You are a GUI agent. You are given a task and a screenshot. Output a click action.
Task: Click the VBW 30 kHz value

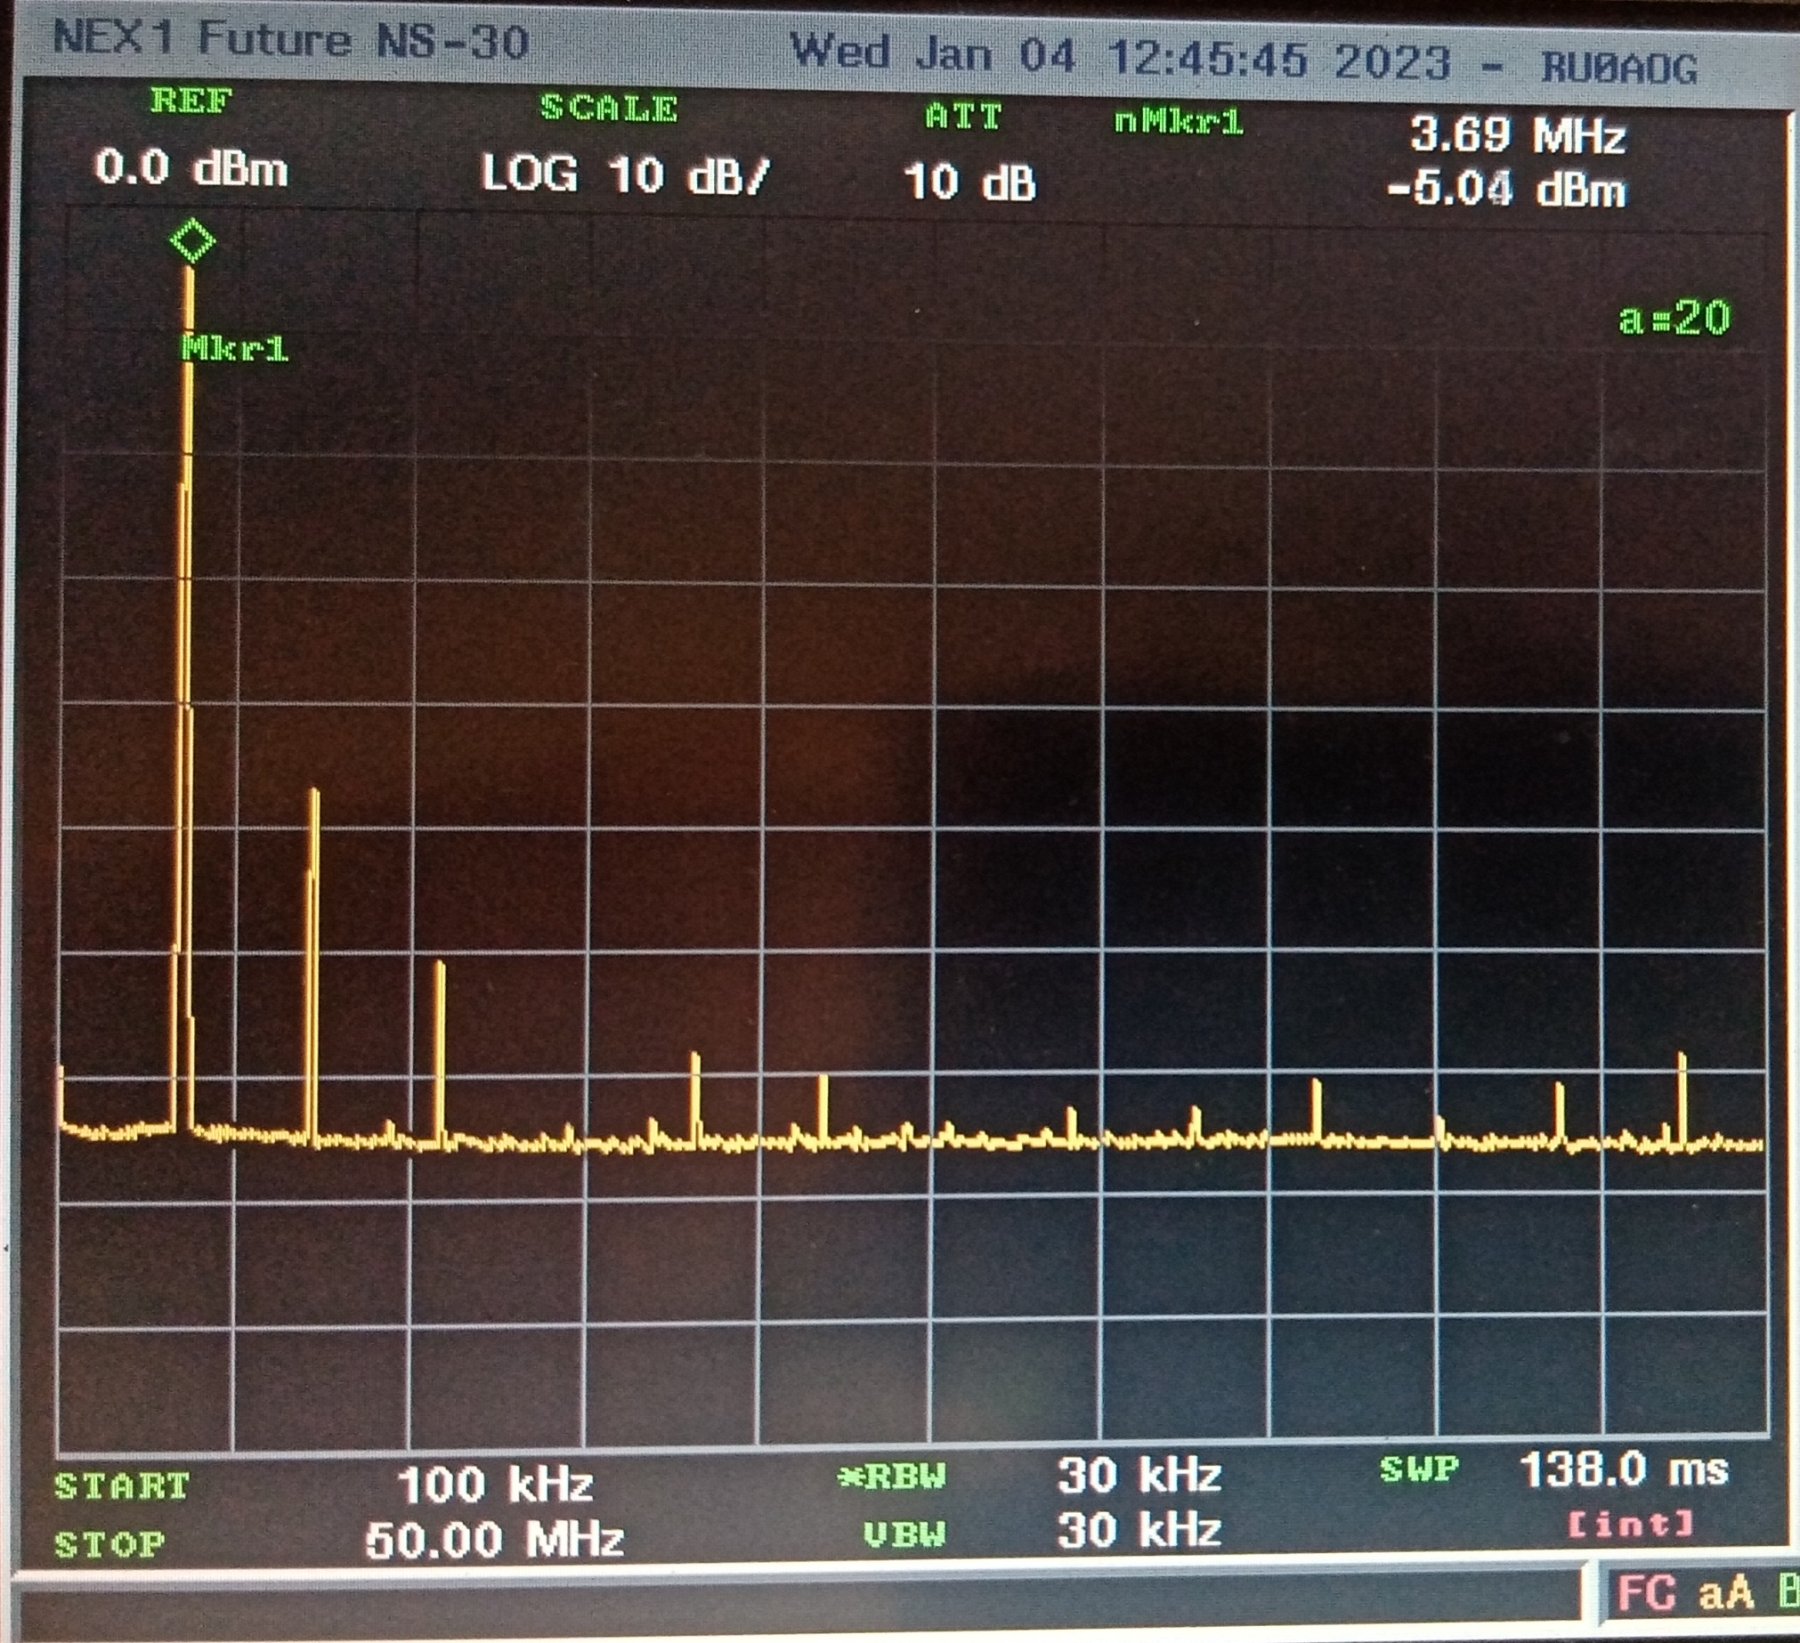point(1139,1530)
